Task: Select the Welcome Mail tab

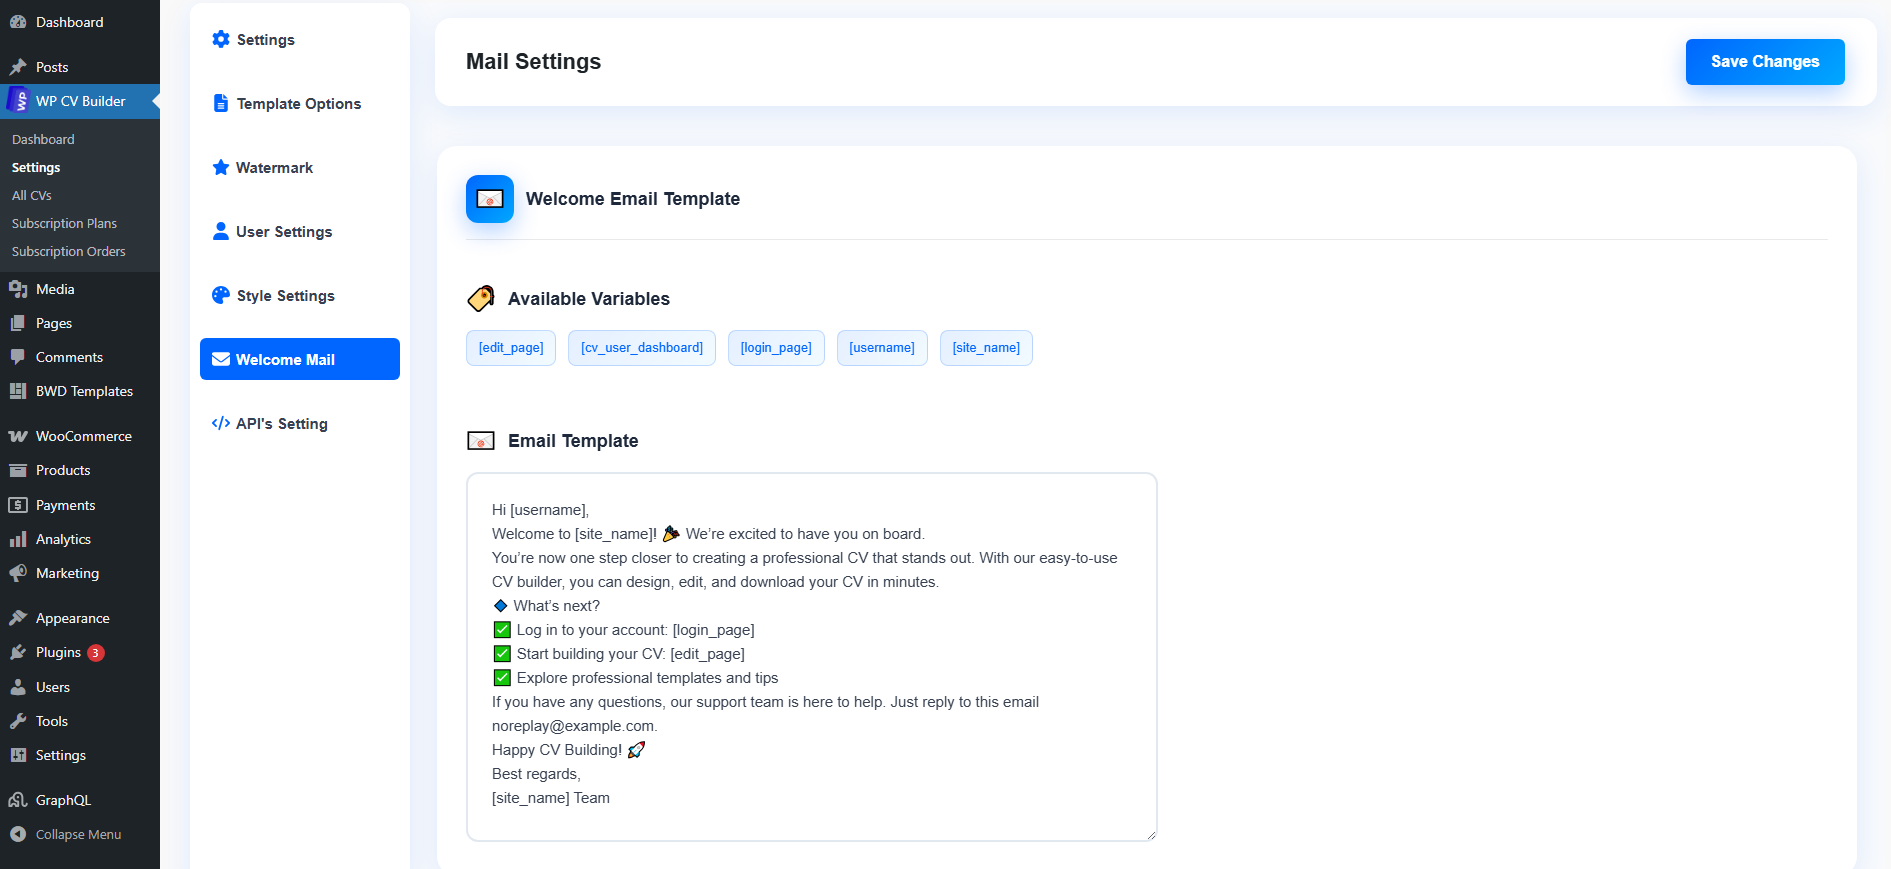Action: coord(300,359)
